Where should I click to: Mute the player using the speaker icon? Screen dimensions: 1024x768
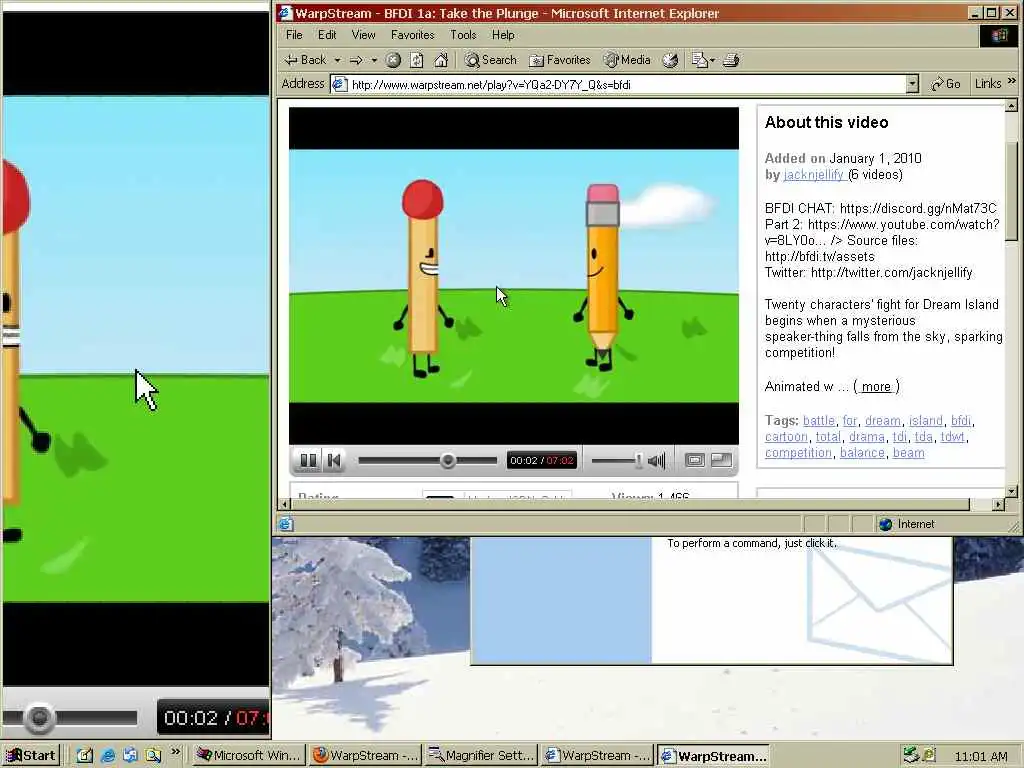(x=657, y=460)
